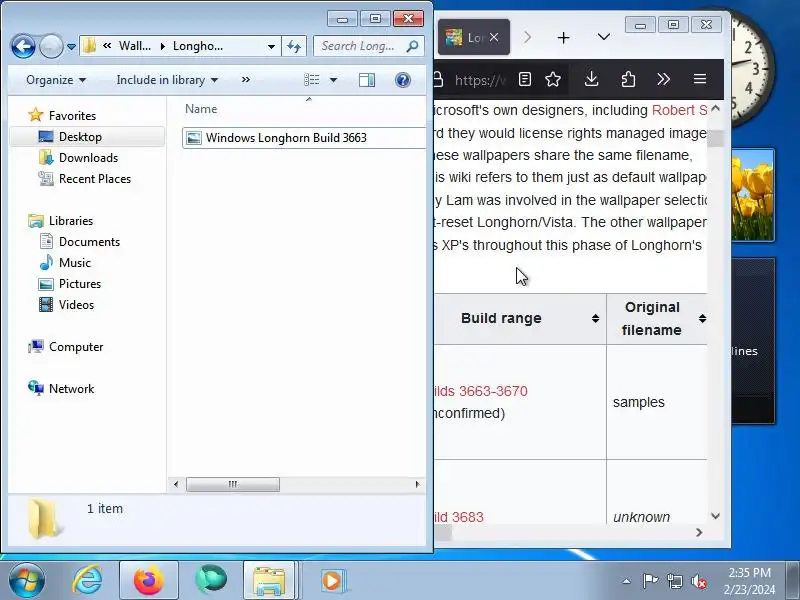800x600 pixels.
Task: Open the Pictures library
Action: tap(80, 284)
